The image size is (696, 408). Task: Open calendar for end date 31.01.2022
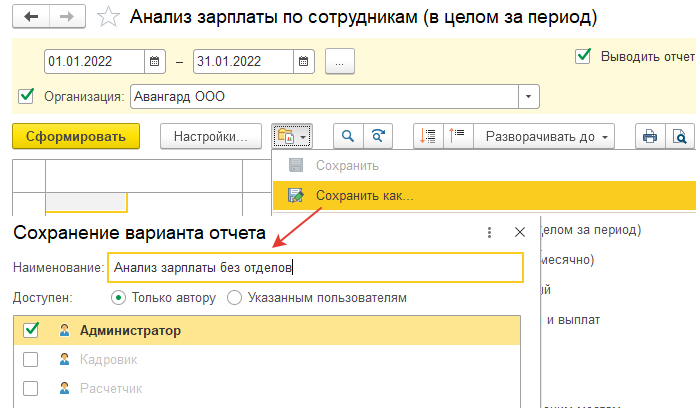[304, 61]
